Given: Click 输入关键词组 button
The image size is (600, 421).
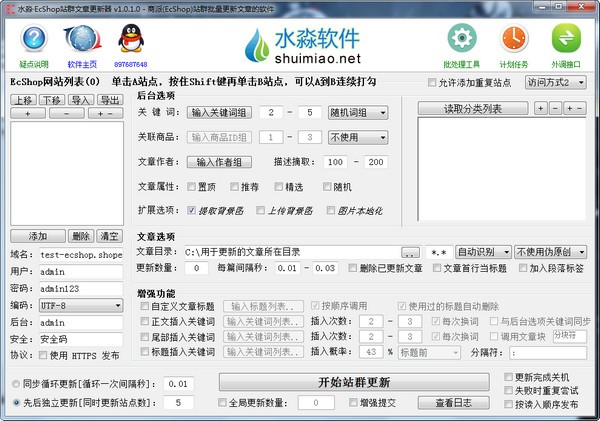Looking at the screenshot, I should click(x=219, y=113).
